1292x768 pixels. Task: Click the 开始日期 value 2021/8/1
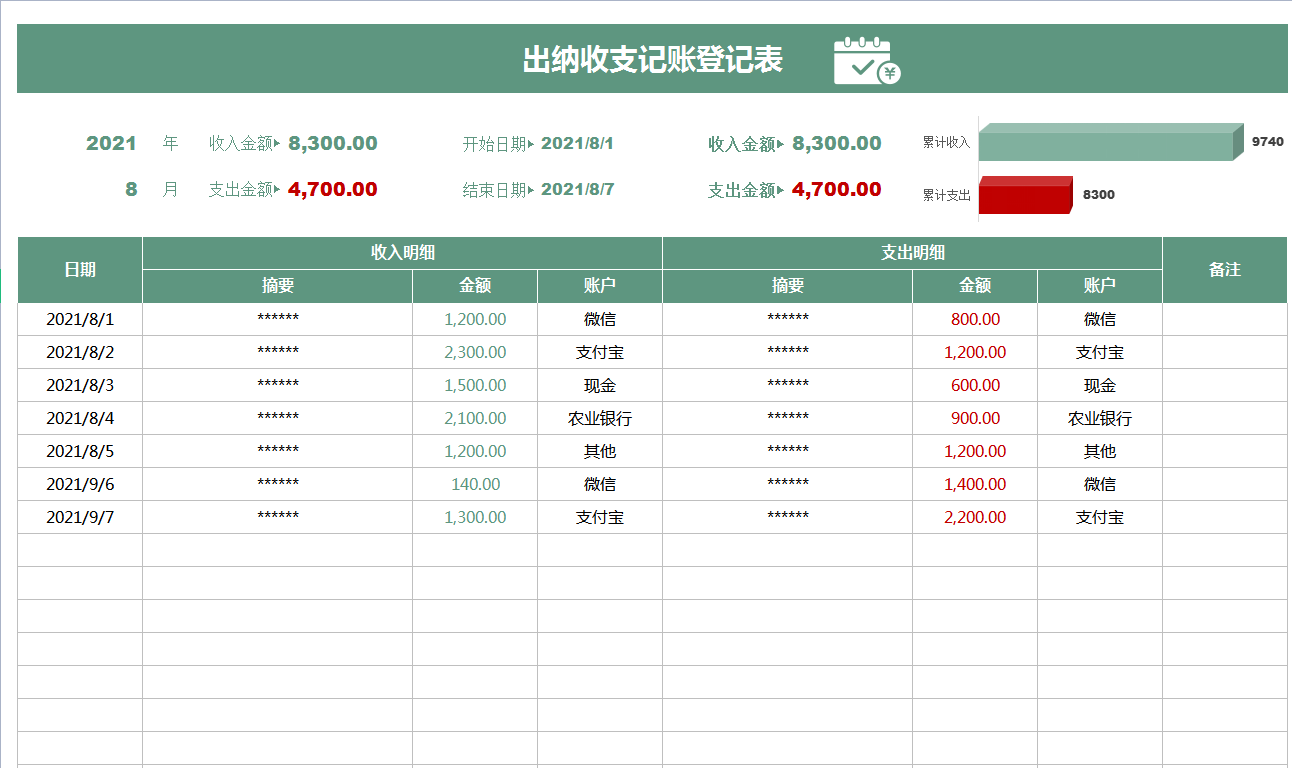[x=577, y=143]
